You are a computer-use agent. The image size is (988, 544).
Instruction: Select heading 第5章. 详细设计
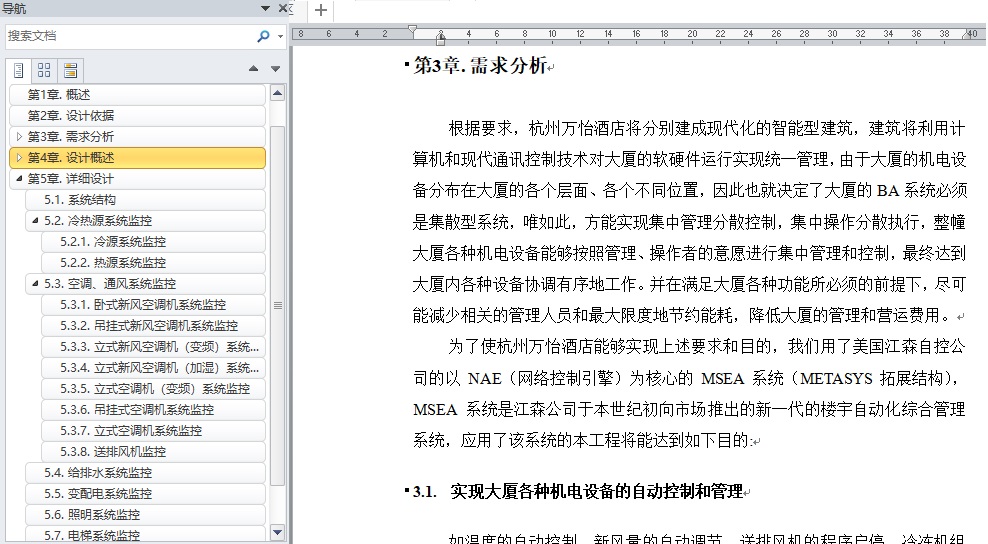[x=138, y=178]
